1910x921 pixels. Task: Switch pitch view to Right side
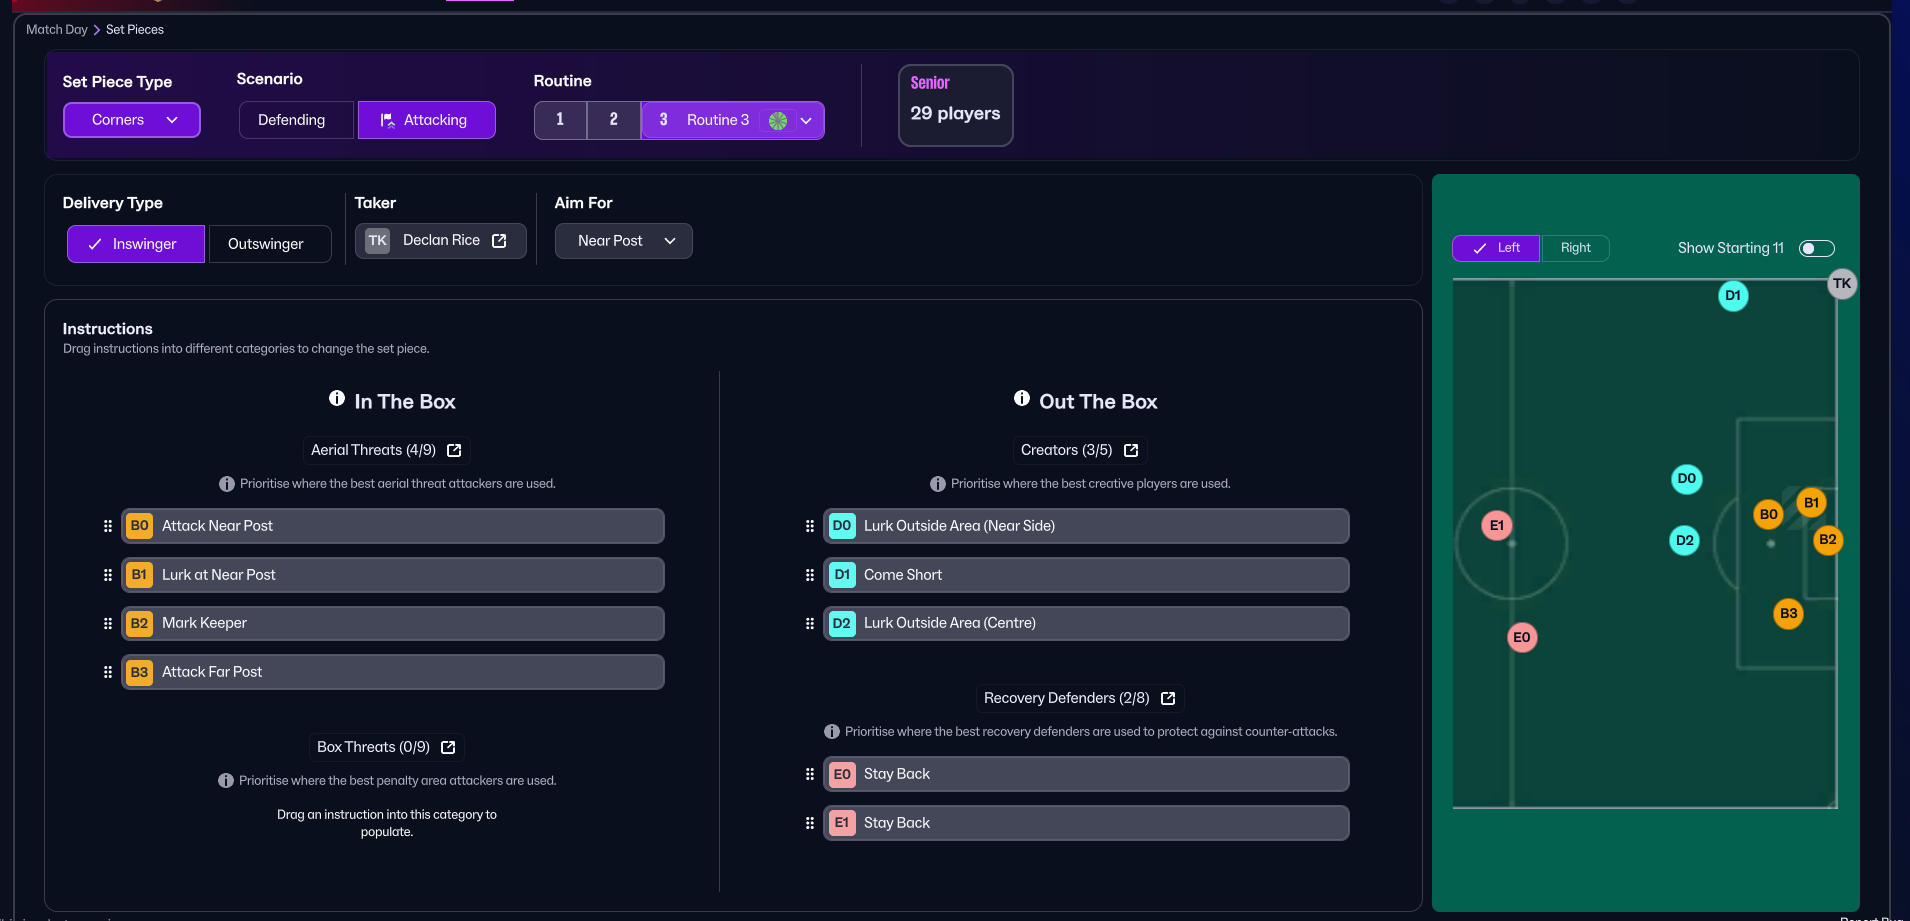coord(1574,248)
